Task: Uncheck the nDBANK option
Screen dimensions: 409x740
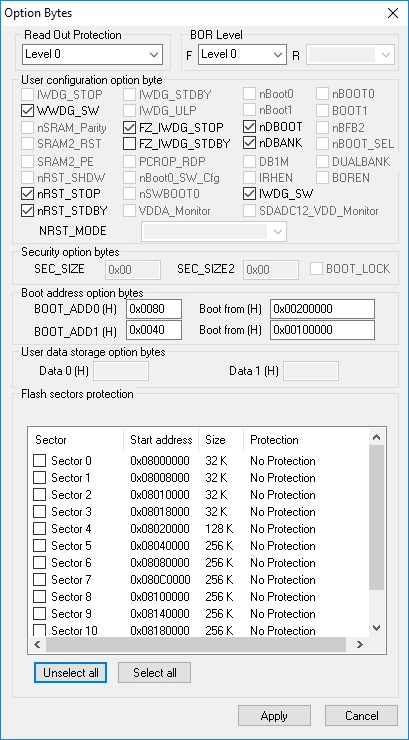Action: [x=250, y=143]
